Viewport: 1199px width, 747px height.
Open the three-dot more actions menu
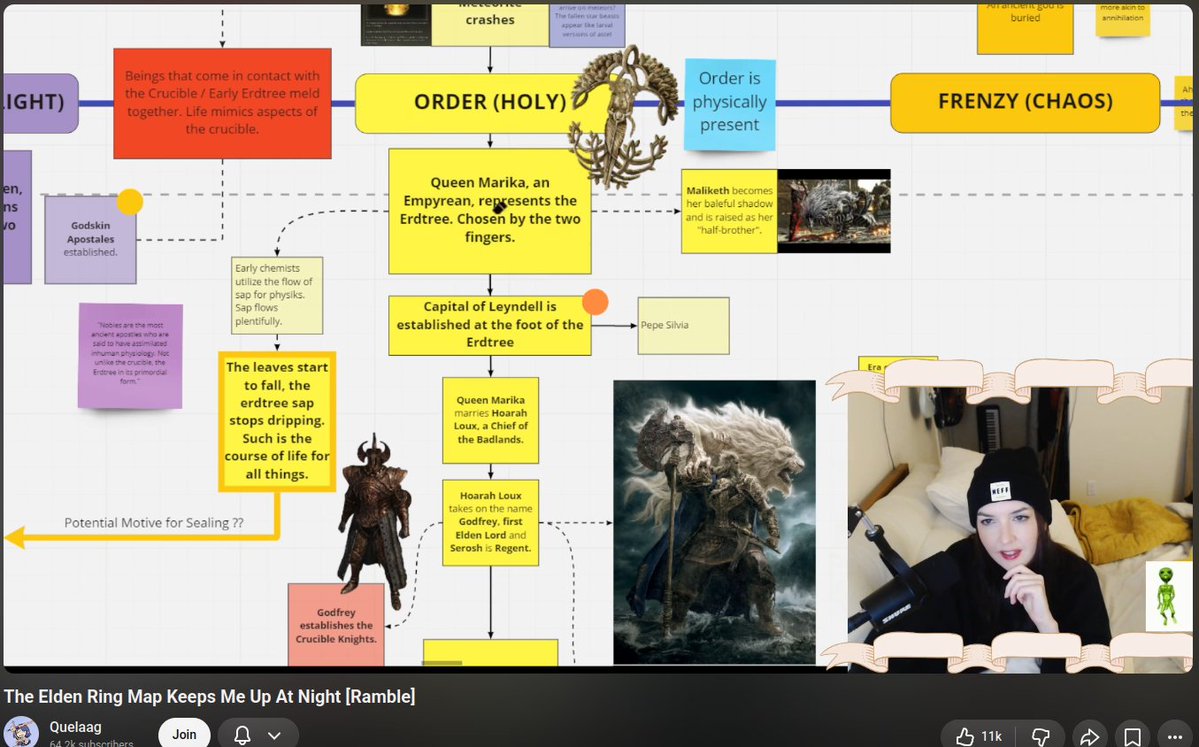point(1175,736)
